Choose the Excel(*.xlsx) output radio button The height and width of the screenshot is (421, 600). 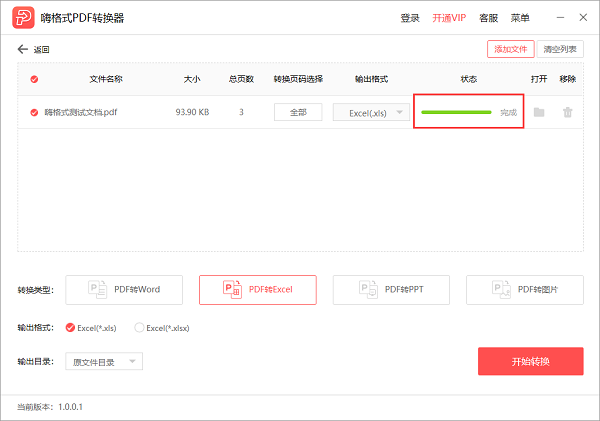click(139, 328)
